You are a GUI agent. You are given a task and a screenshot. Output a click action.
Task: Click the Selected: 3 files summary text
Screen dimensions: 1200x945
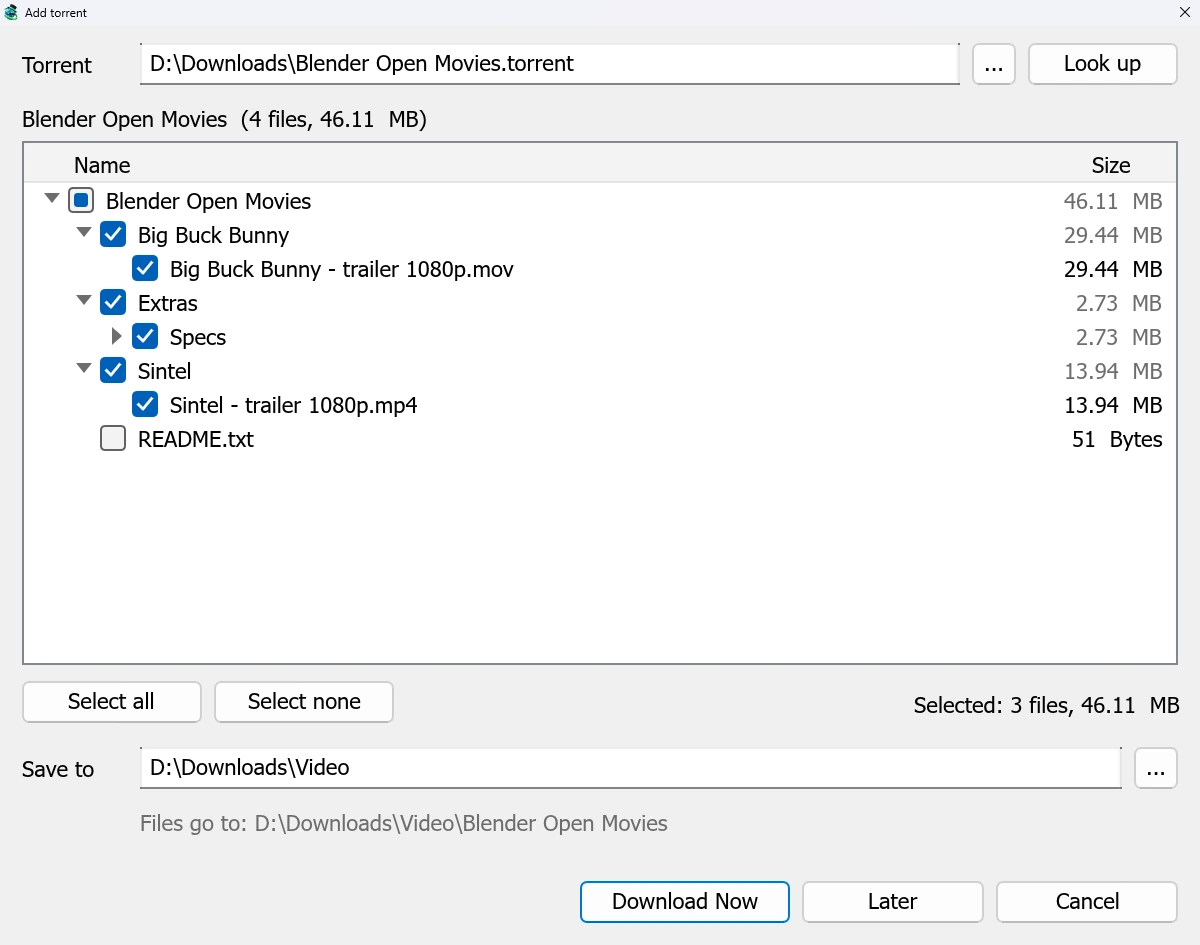coord(1047,705)
